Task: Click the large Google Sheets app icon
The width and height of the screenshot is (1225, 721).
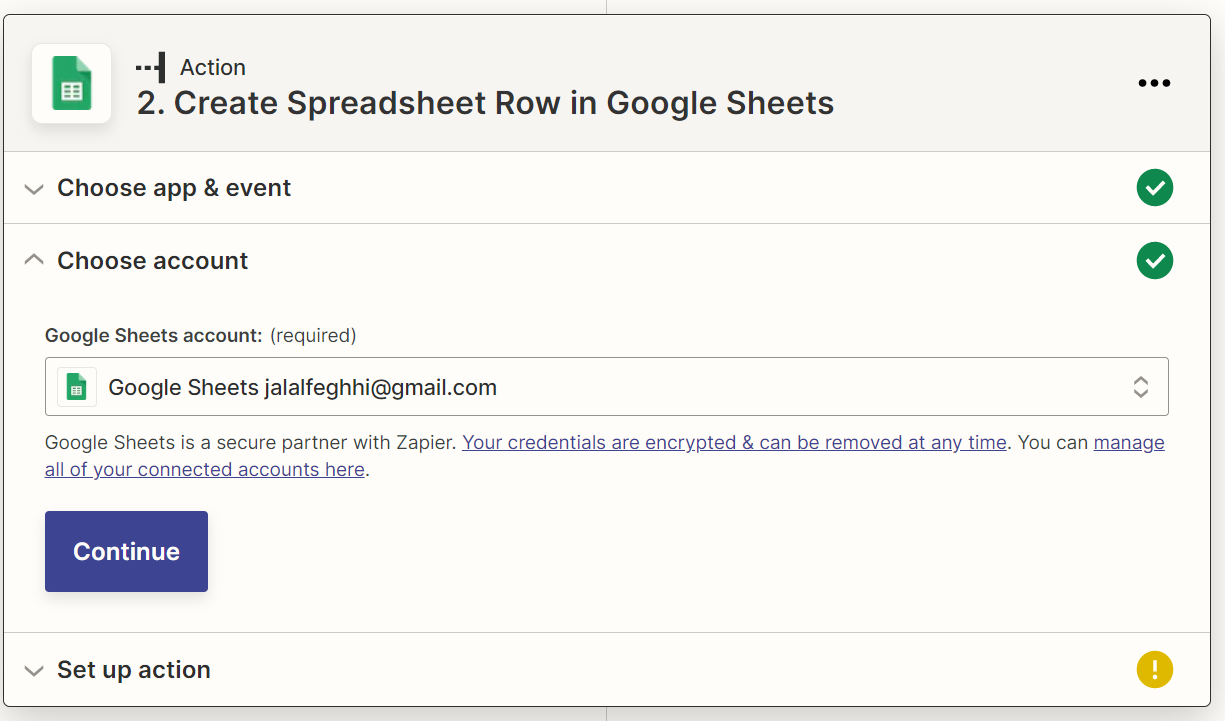Action: [x=71, y=84]
